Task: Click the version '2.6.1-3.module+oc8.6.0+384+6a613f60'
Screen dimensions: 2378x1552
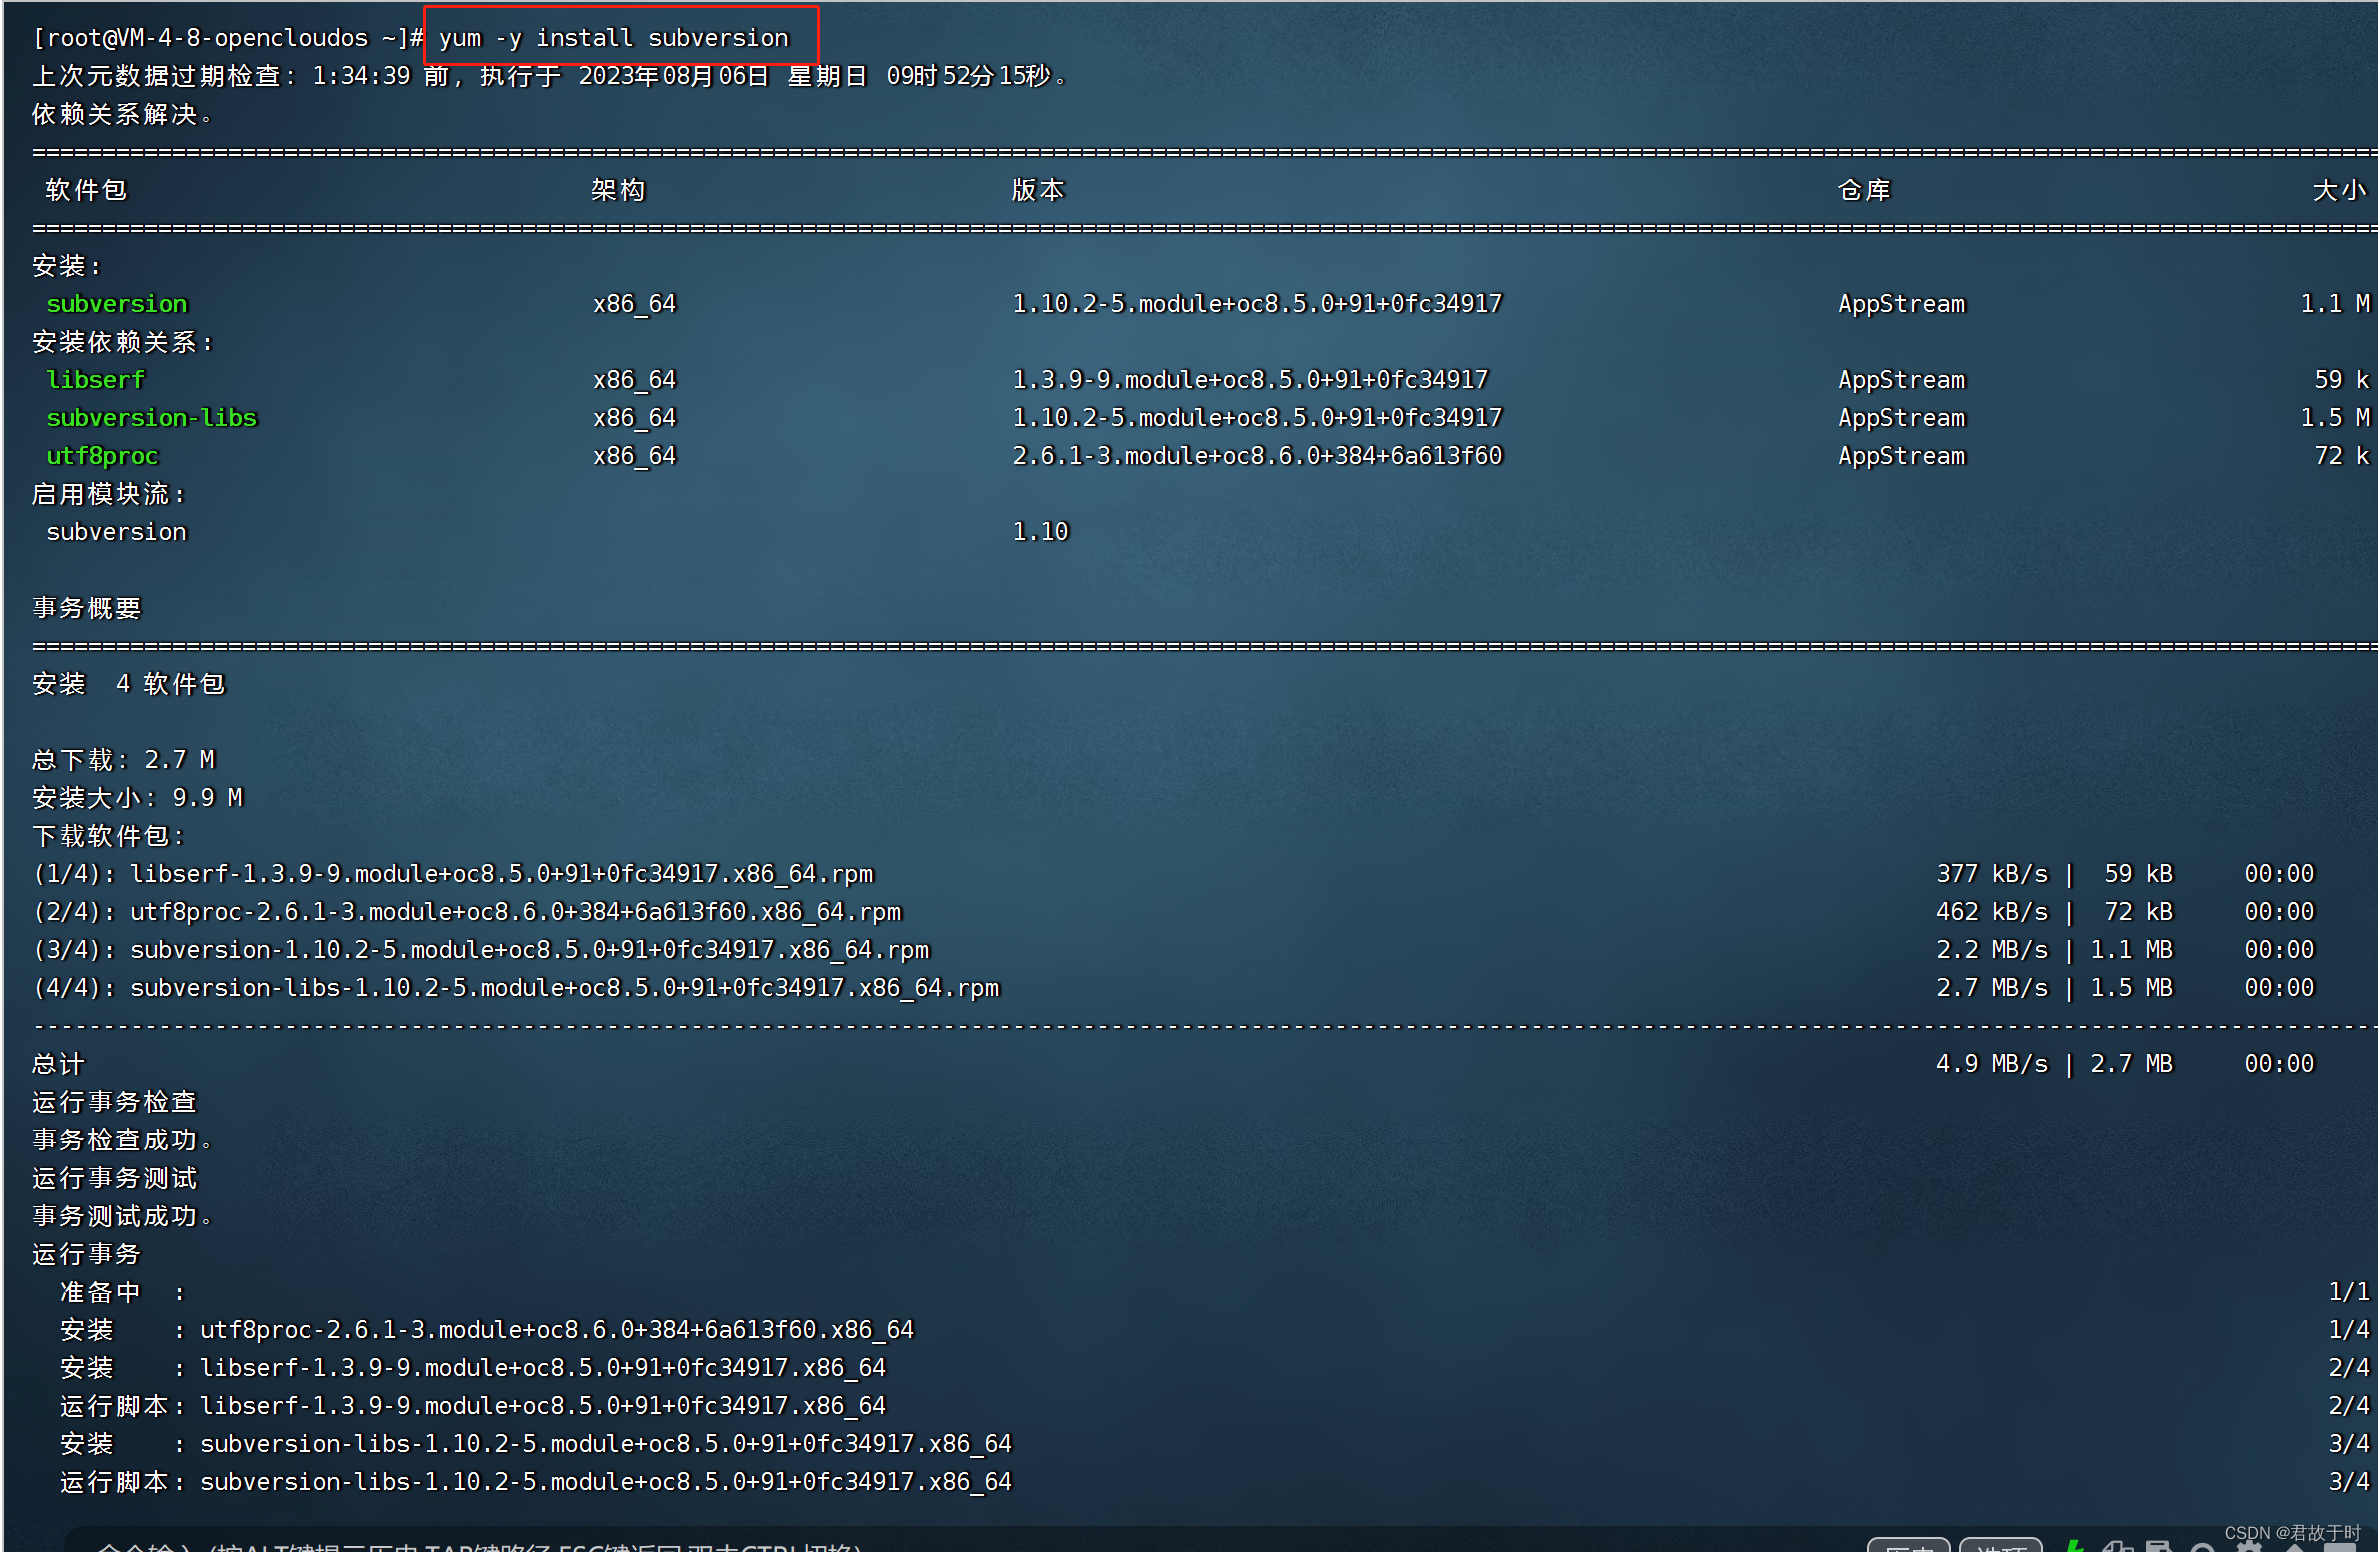Action: pos(1257,456)
